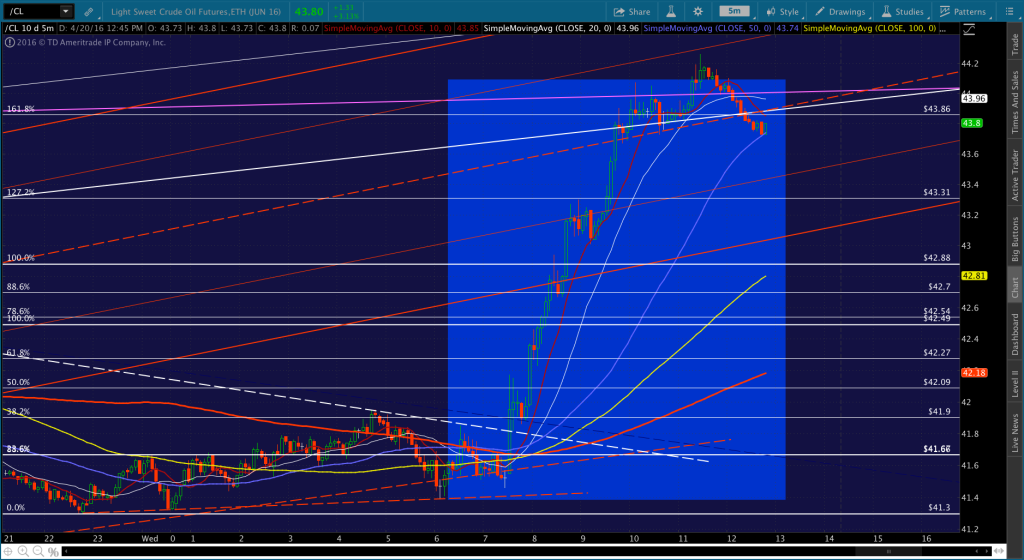Click the $42.09 Fibonacci price label
The image size is (1024, 560).
[937, 382]
